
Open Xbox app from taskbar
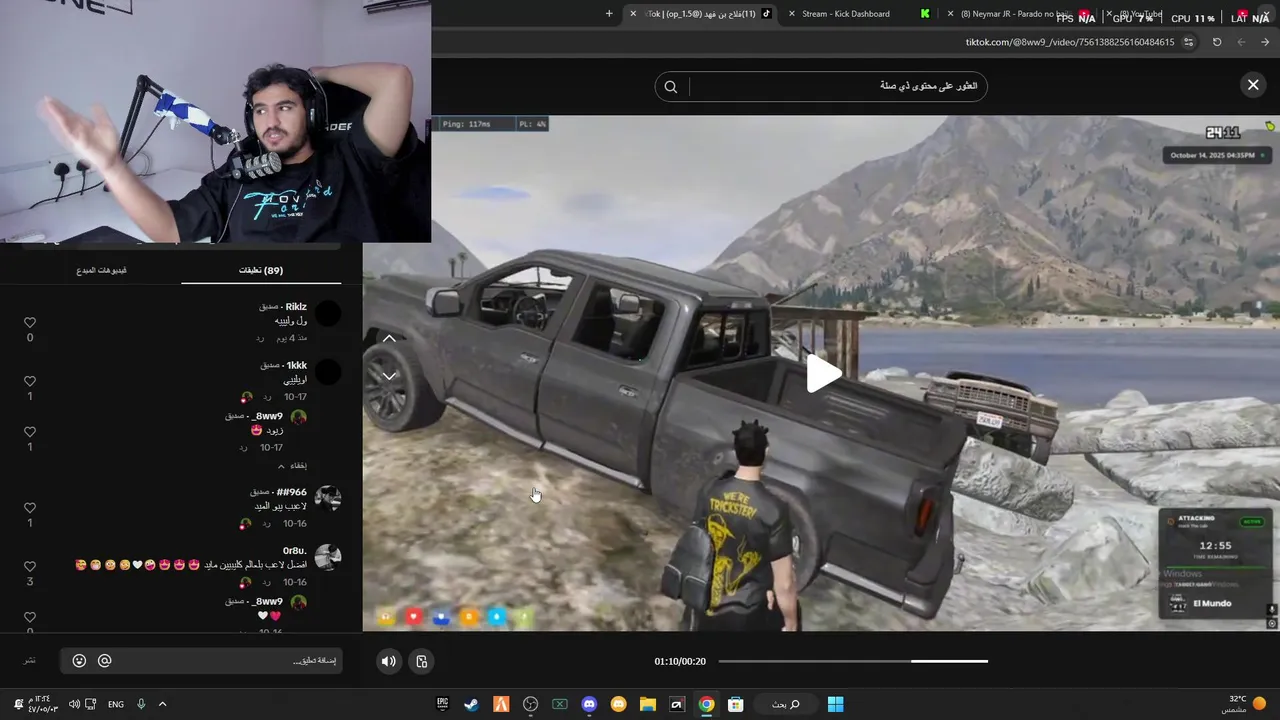pyautogui.click(x=560, y=704)
